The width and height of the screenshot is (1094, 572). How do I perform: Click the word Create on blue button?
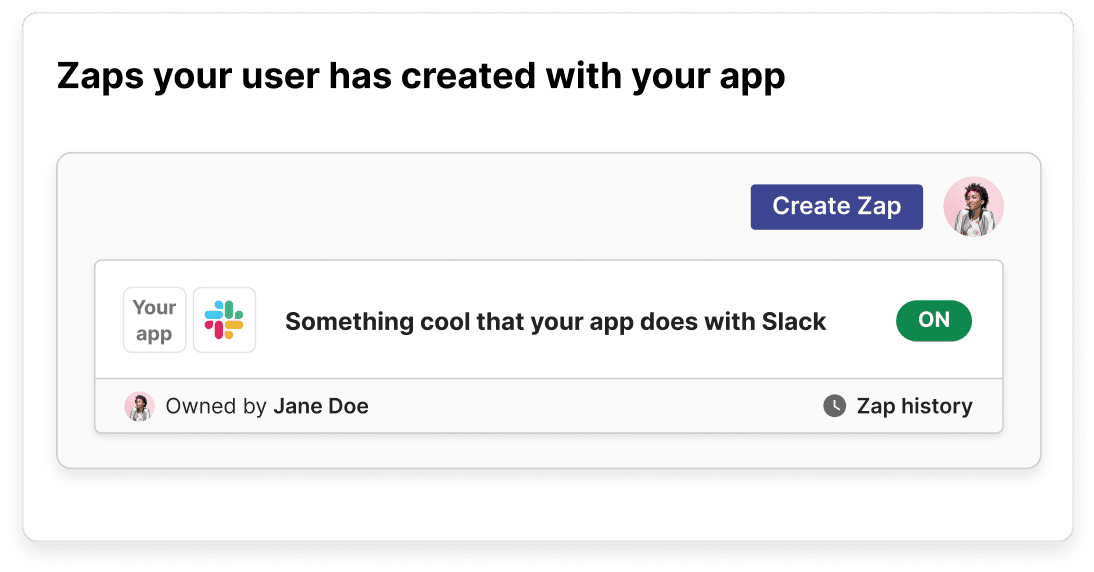(811, 207)
